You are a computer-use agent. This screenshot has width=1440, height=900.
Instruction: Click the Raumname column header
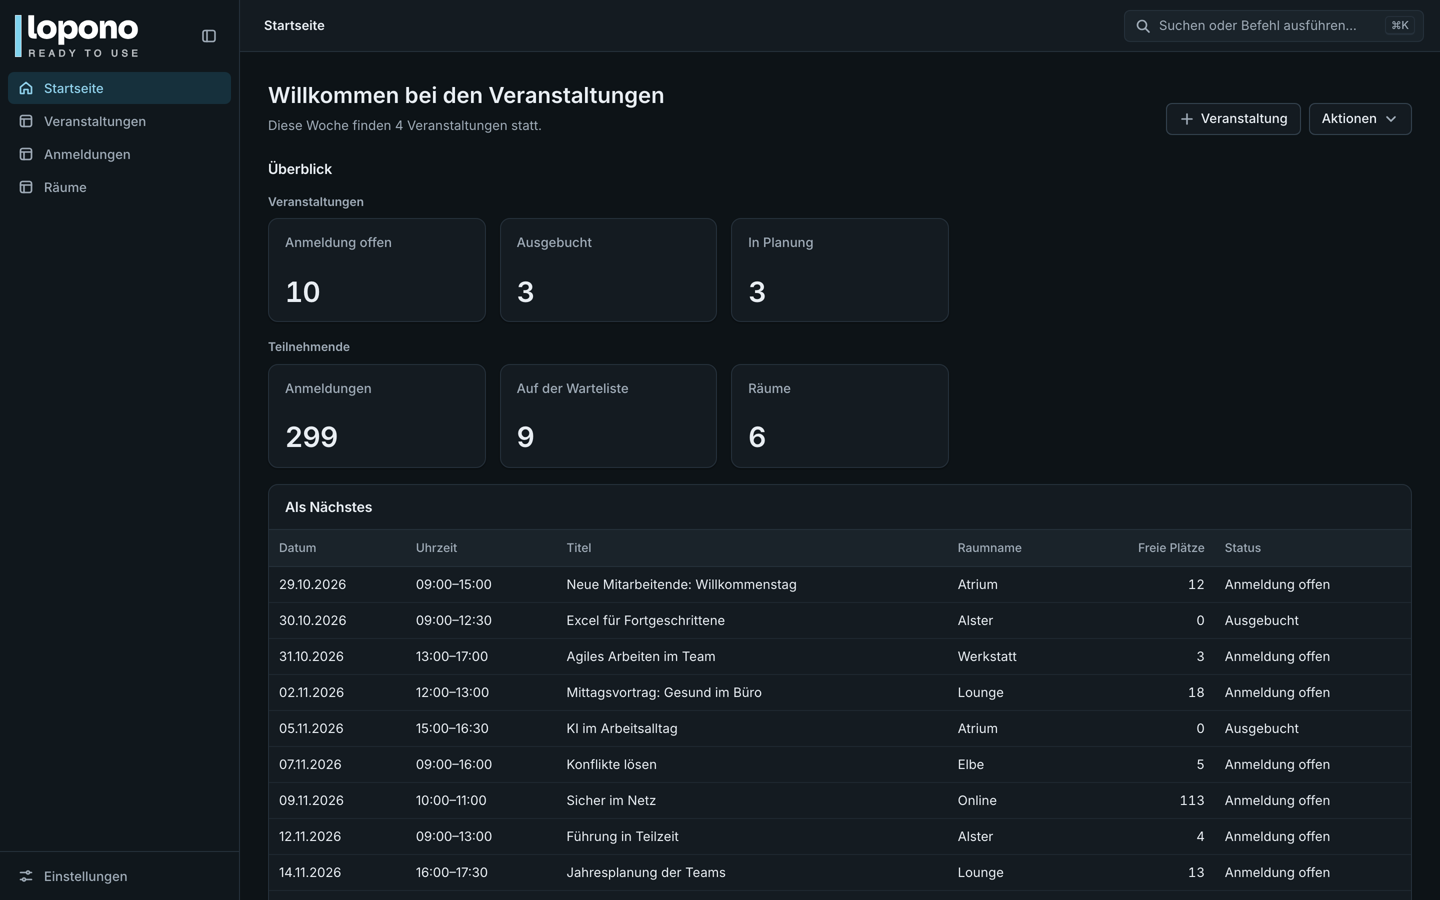(989, 548)
